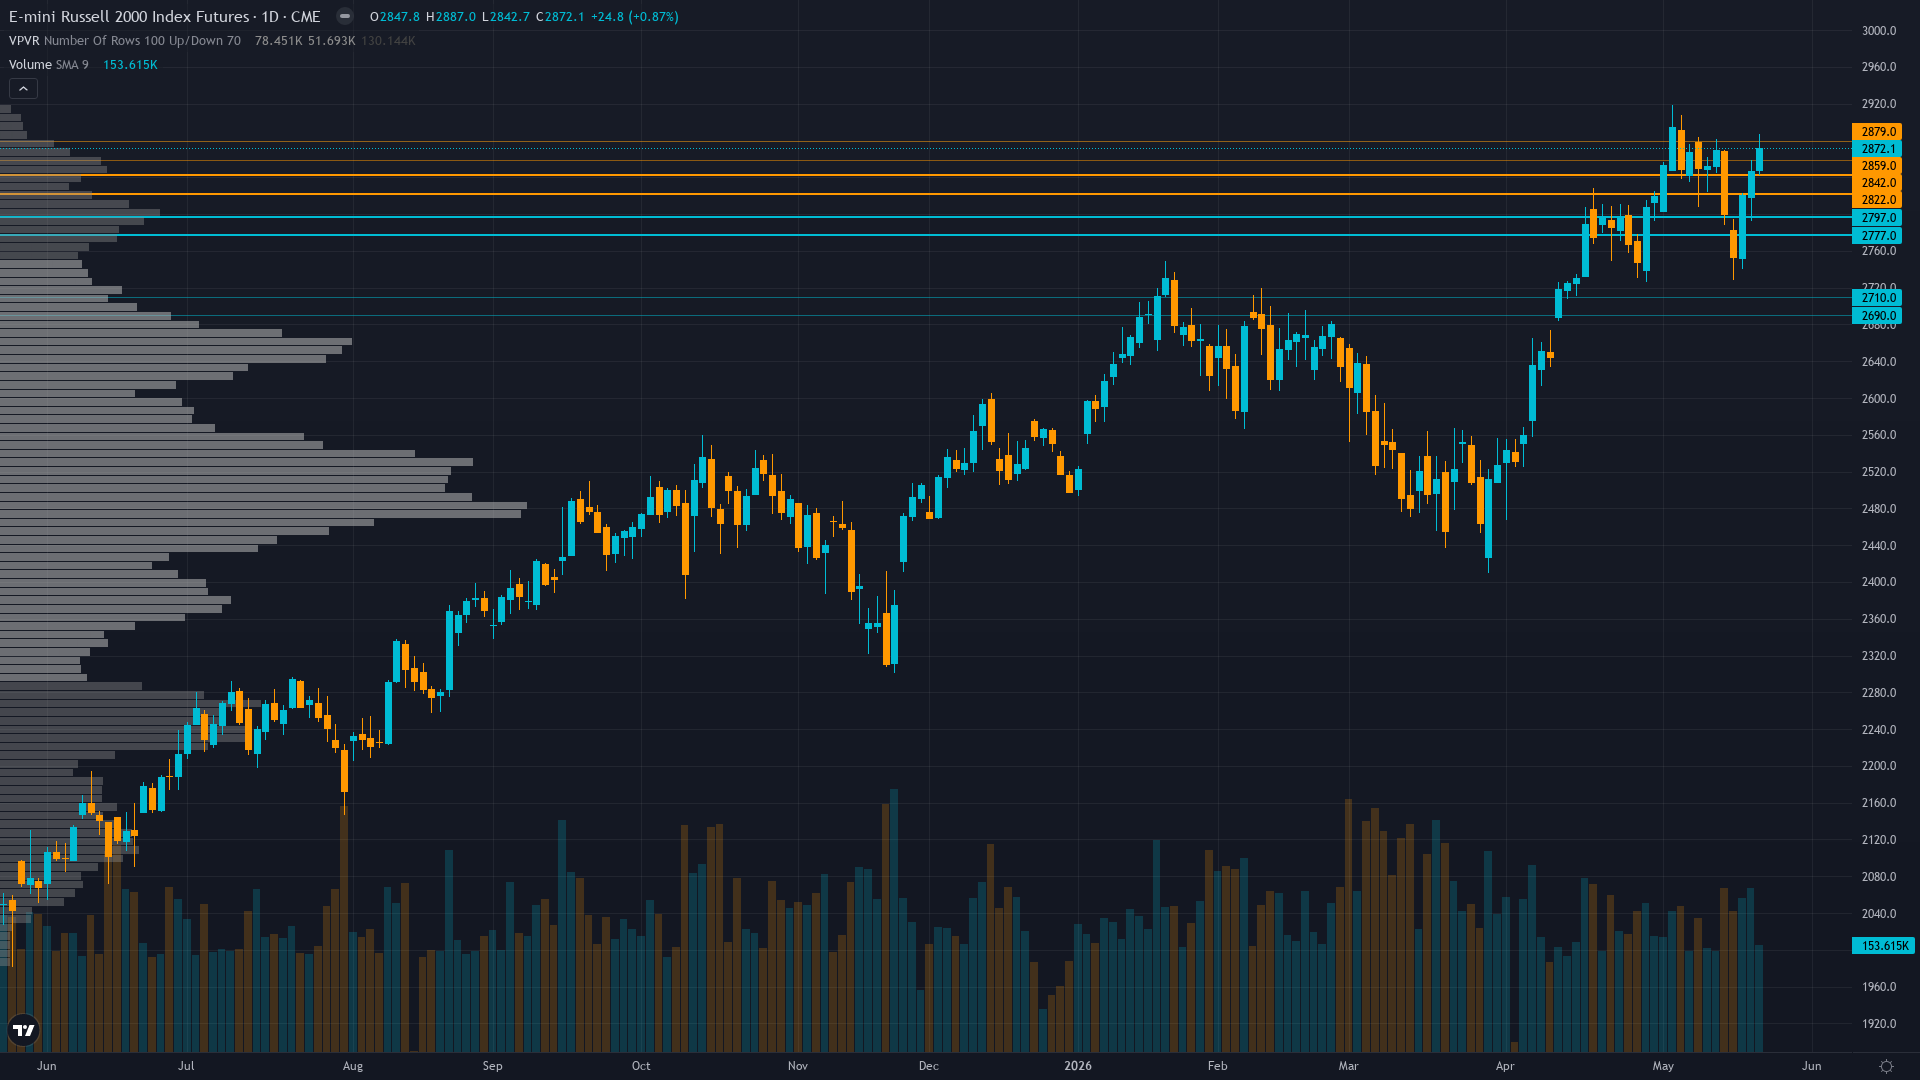Click the 2026 year label on time axis
This screenshot has height=1080, width=1920.
click(1078, 1066)
